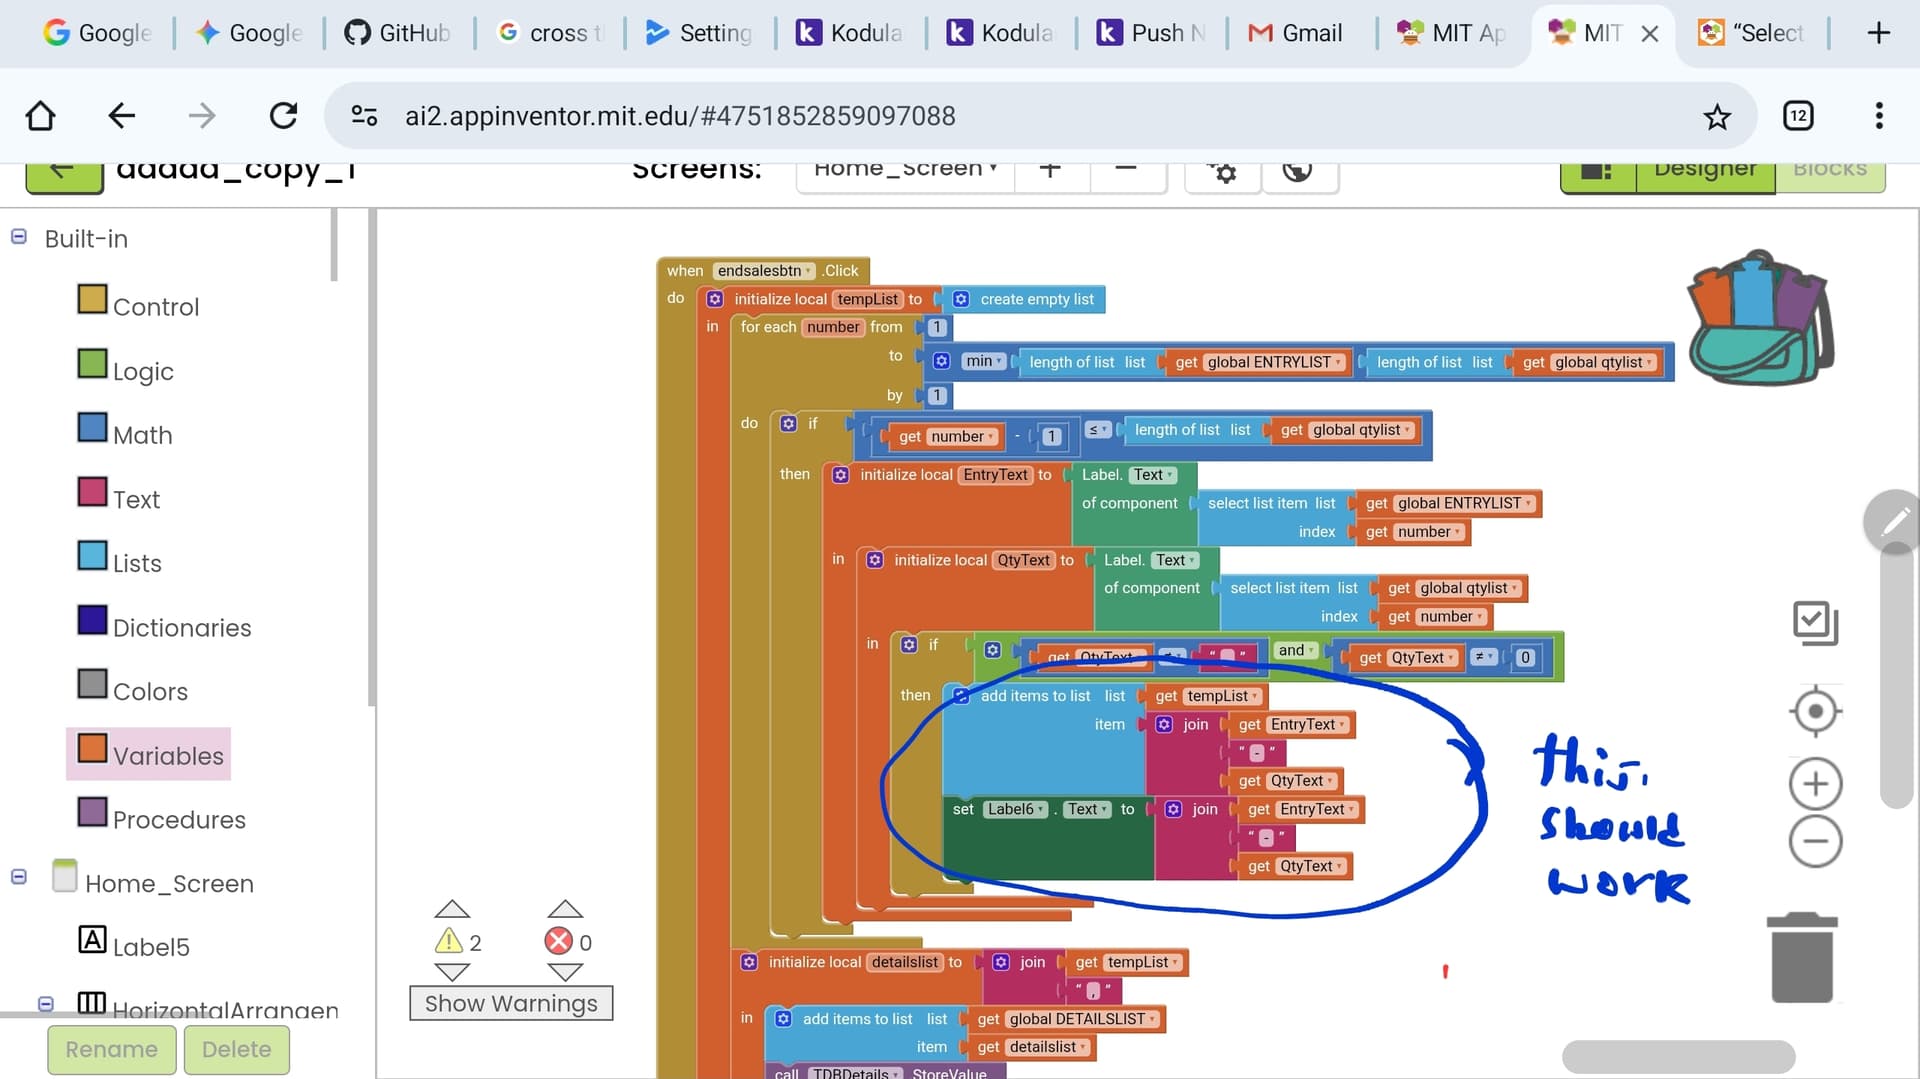Collapse the Built-in blocks section
The width and height of the screenshot is (1920, 1079).
pos(19,237)
